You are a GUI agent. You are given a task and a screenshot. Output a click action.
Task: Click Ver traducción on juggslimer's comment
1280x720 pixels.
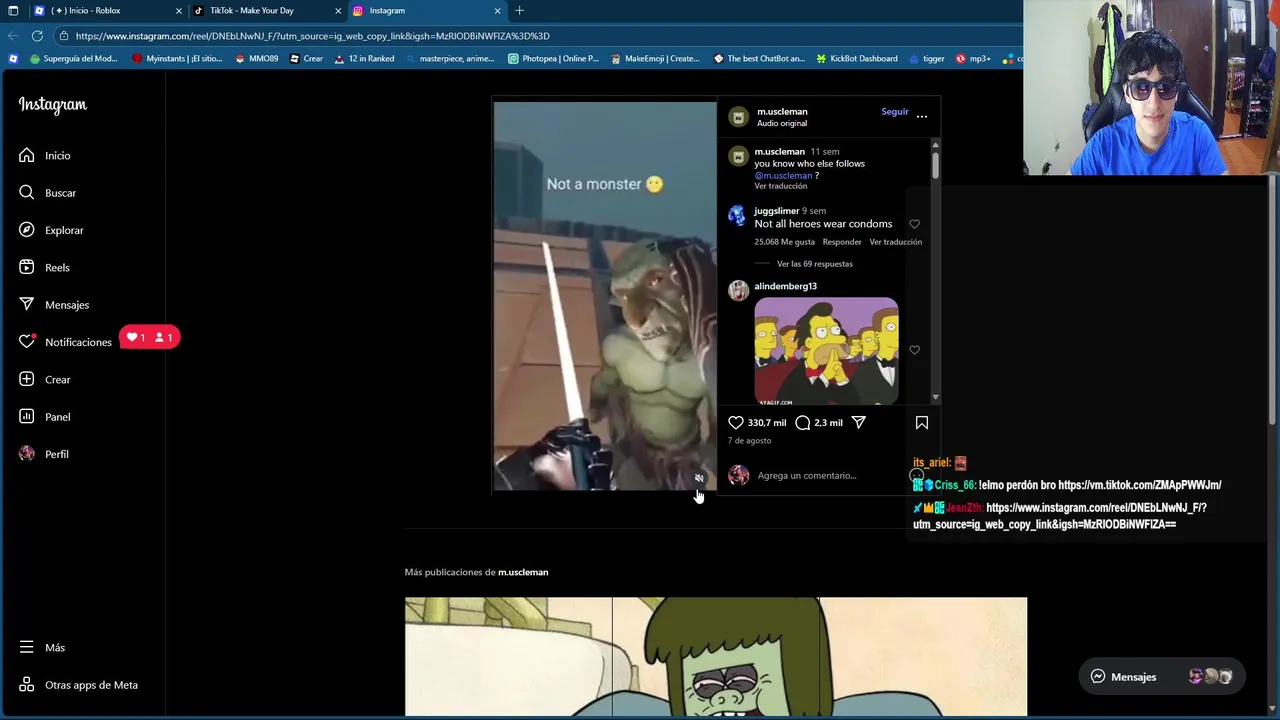point(896,242)
